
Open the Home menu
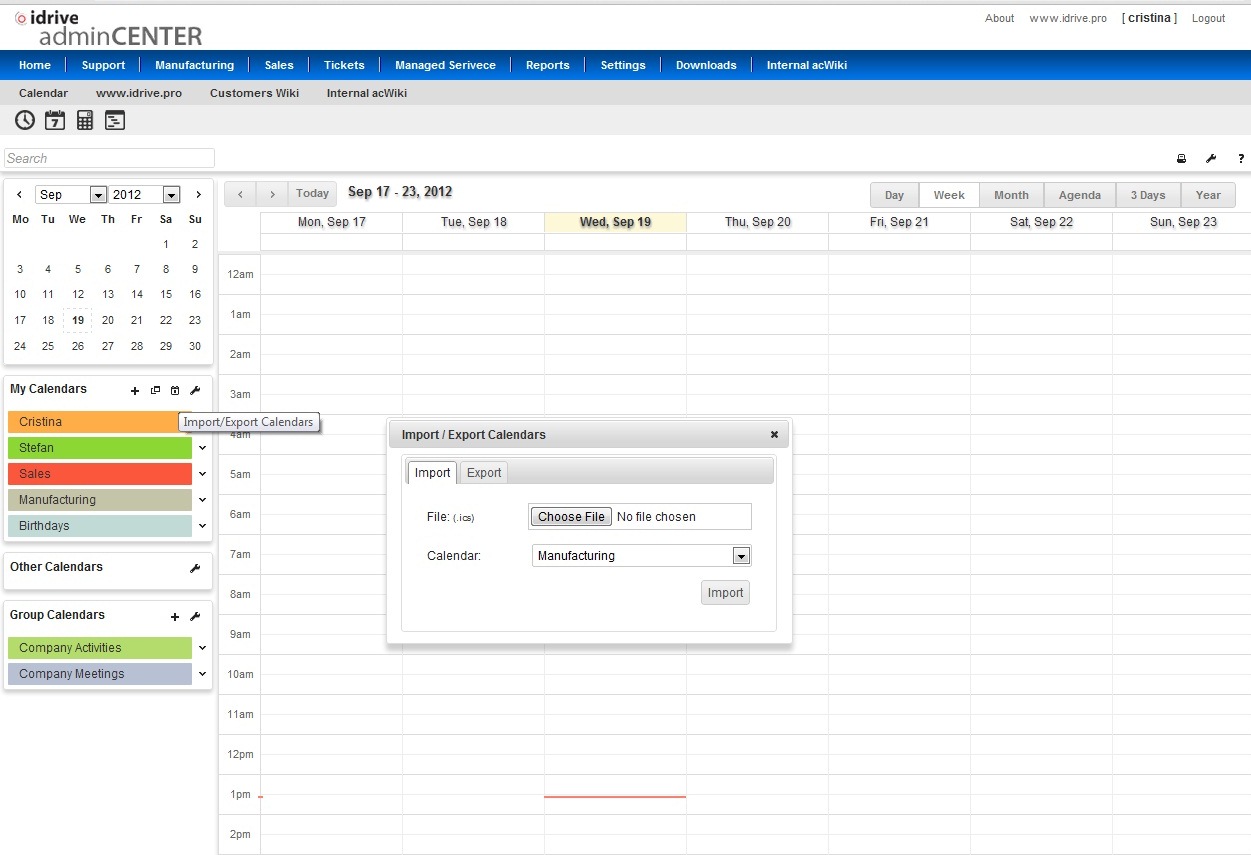tap(35, 65)
